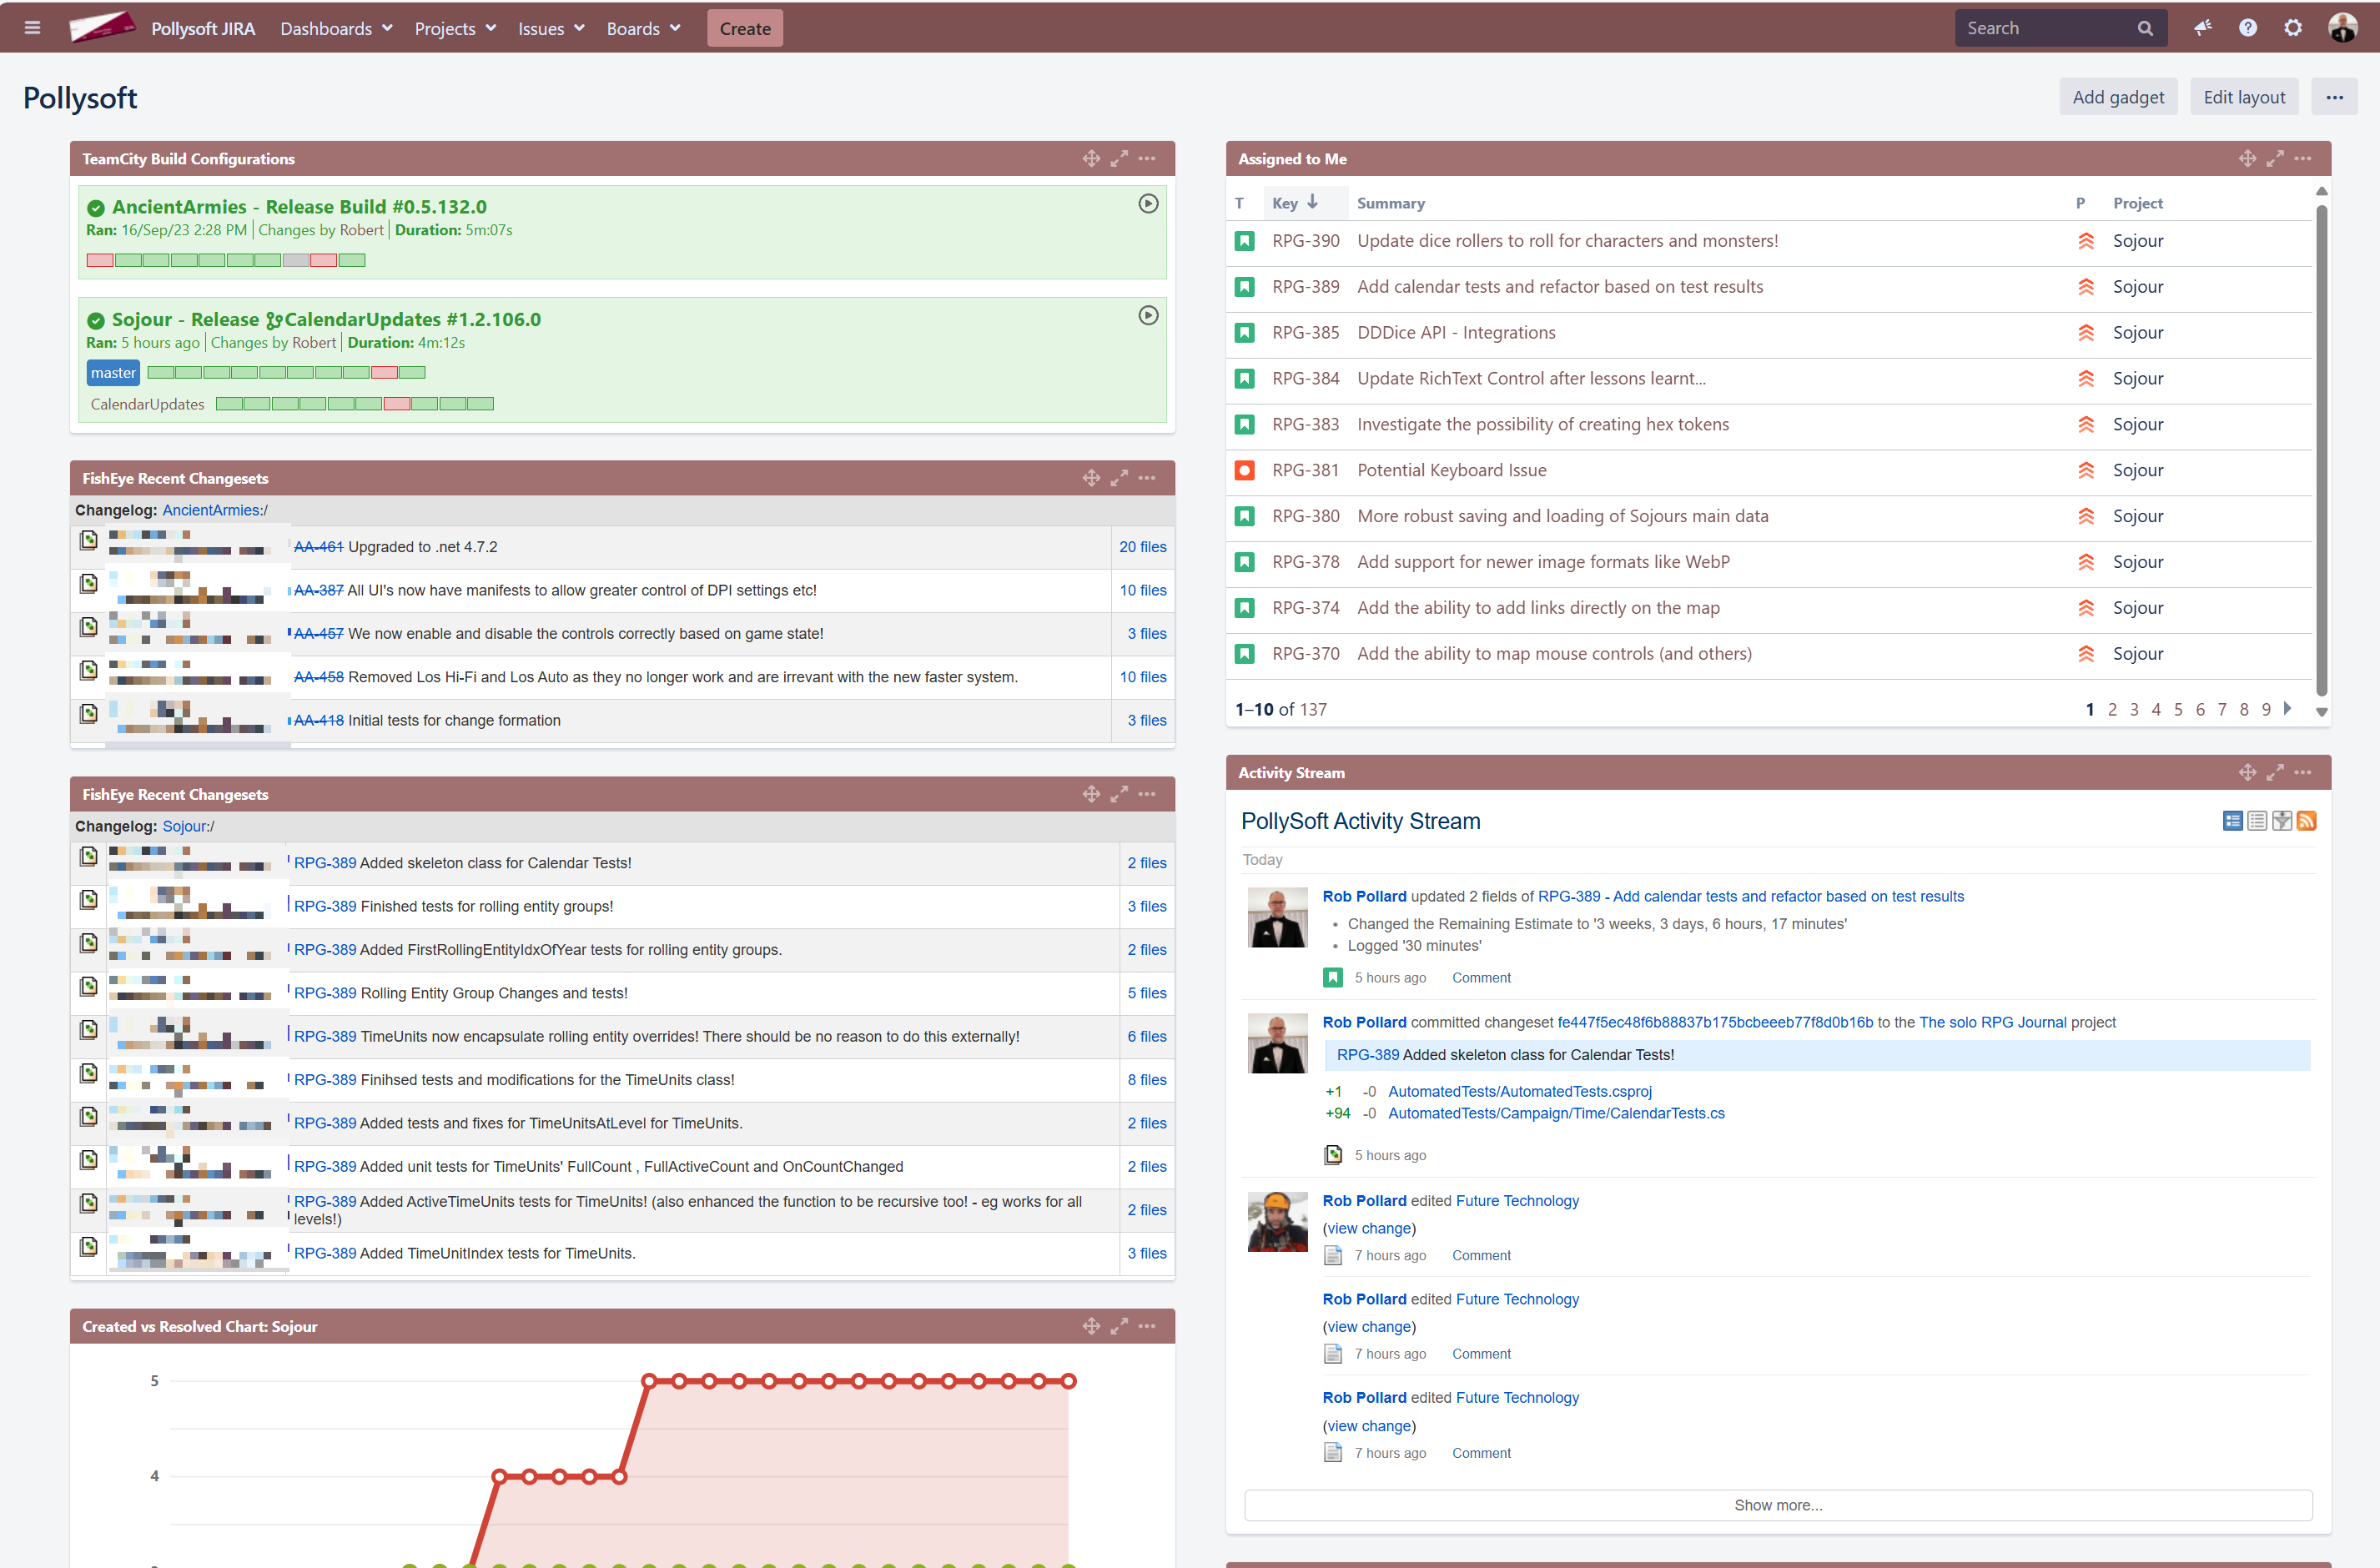
Task: Open the Activity Stream filter options
Action: coord(2281,821)
